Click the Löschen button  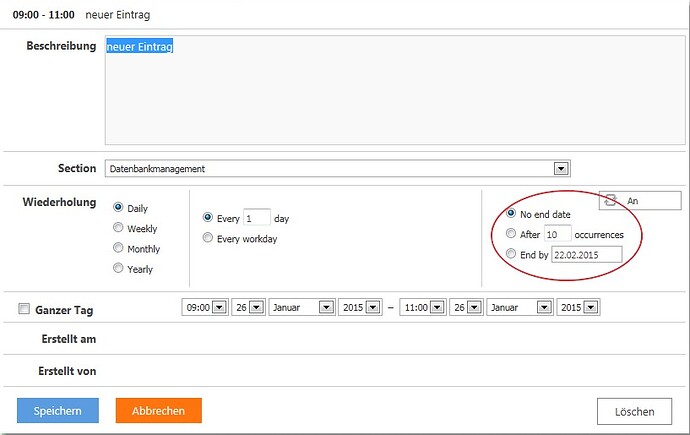tap(634, 411)
